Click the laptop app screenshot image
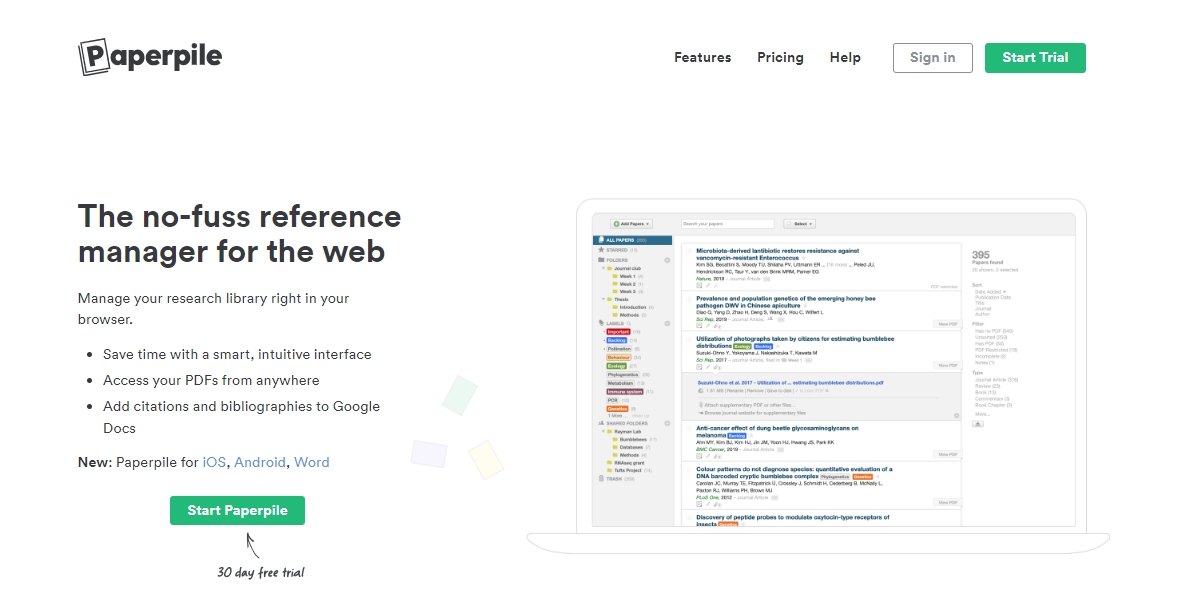Screen dimensions: 1182x592 tap(818, 376)
